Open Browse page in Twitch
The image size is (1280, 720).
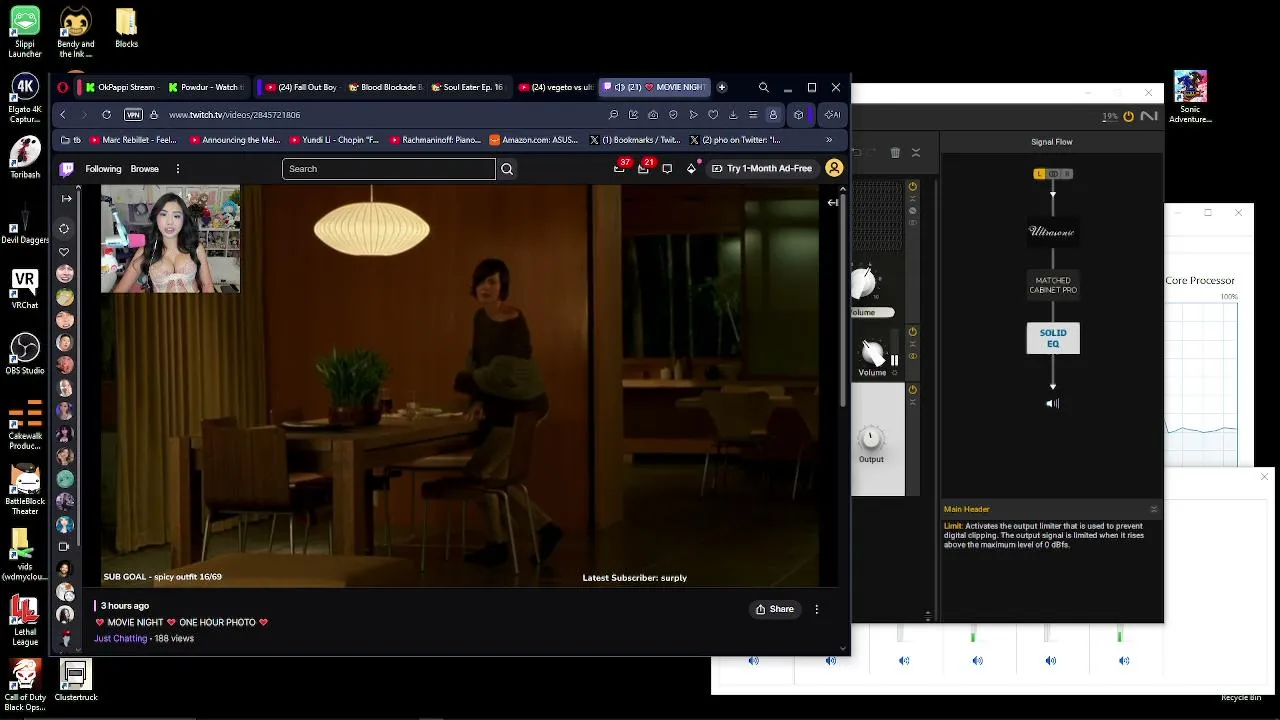click(145, 169)
